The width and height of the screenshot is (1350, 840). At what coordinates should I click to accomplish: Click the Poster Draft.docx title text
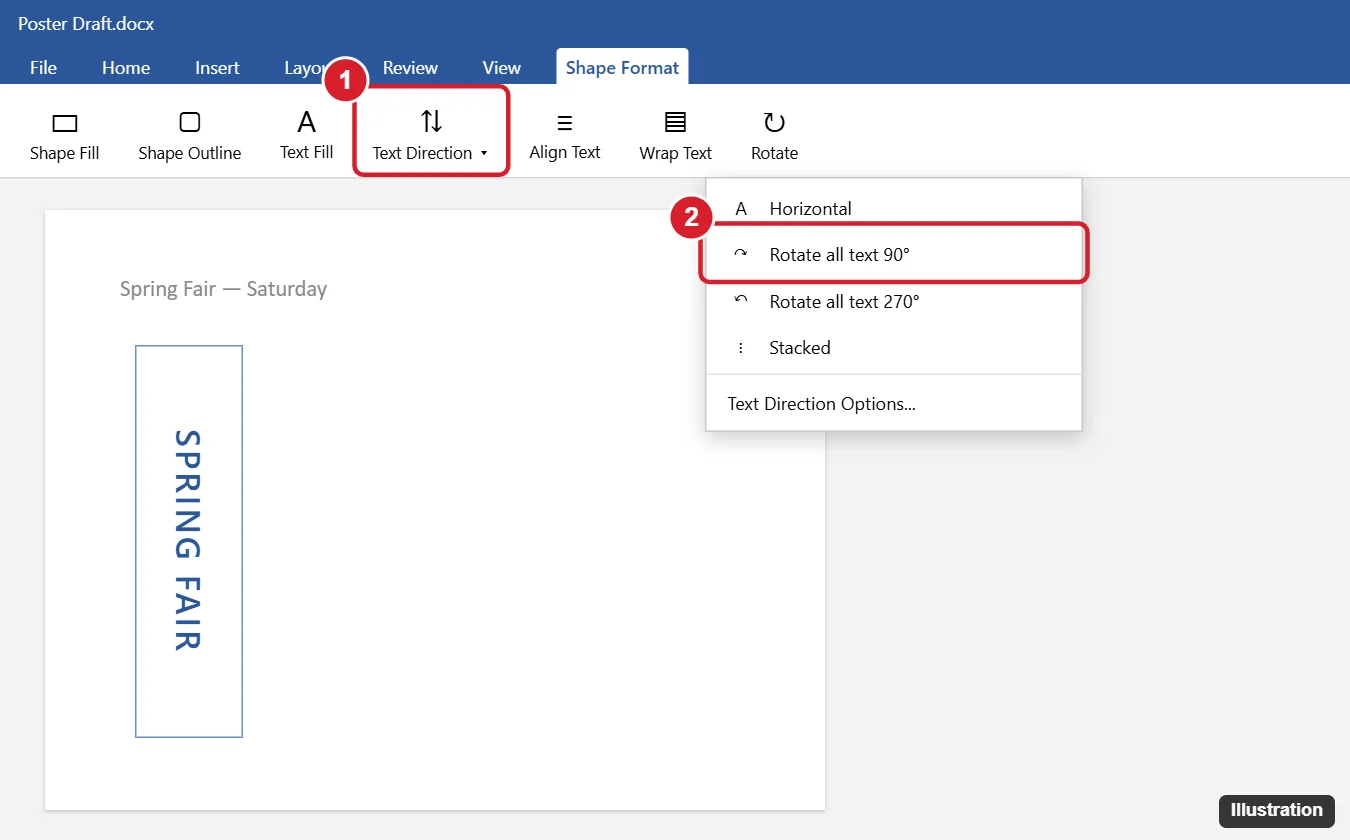(86, 23)
